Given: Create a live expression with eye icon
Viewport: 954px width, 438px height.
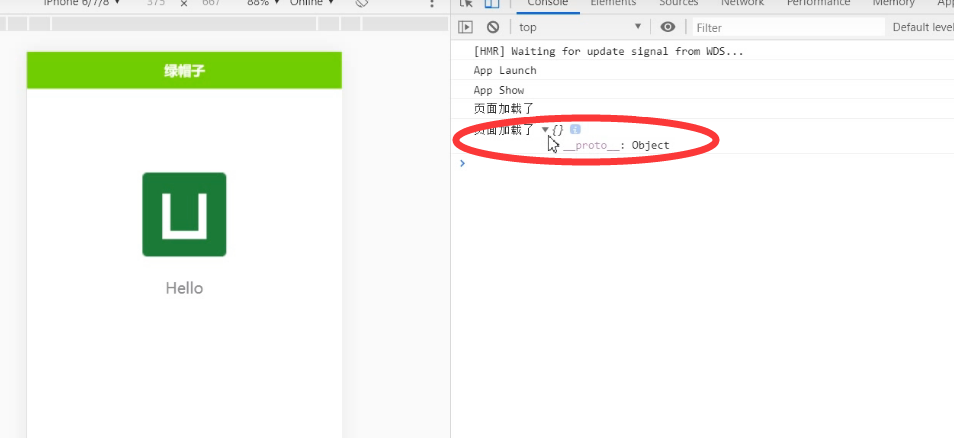Looking at the screenshot, I should tap(668, 27).
